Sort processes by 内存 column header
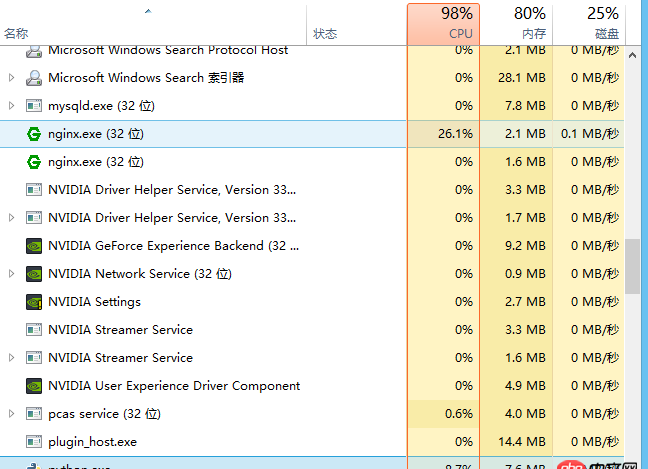The width and height of the screenshot is (648, 469). (x=516, y=23)
